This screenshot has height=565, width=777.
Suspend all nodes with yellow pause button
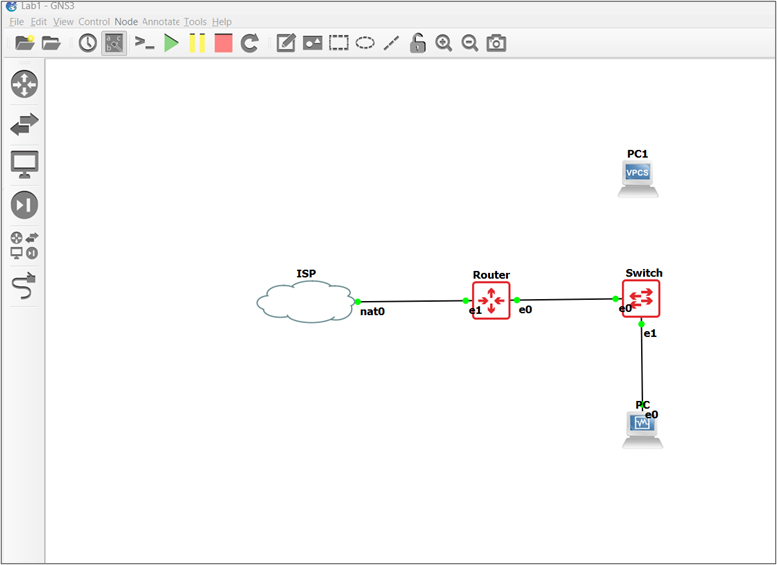[197, 43]
